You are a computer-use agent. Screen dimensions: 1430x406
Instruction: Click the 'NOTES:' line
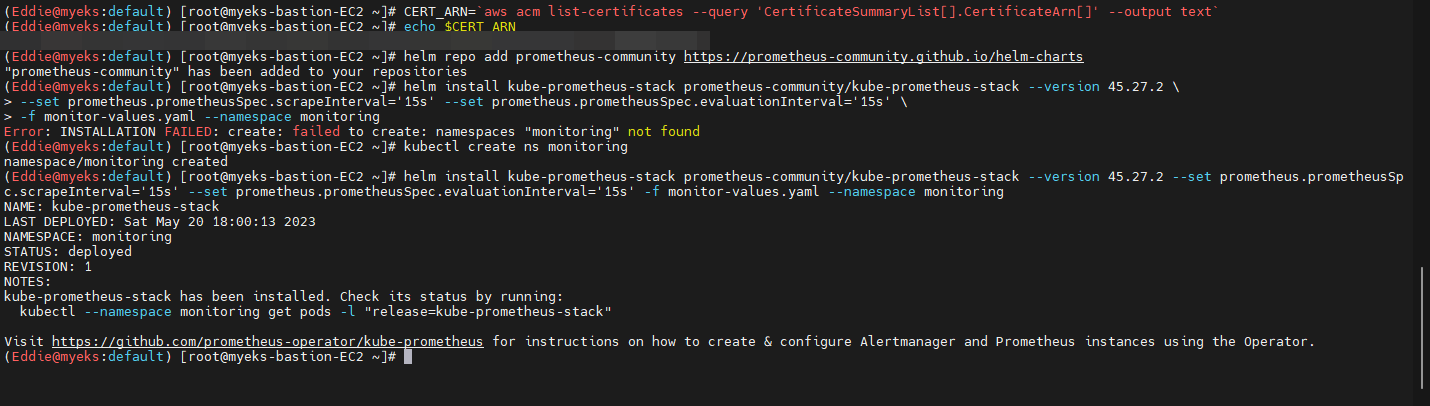(28, 282)
